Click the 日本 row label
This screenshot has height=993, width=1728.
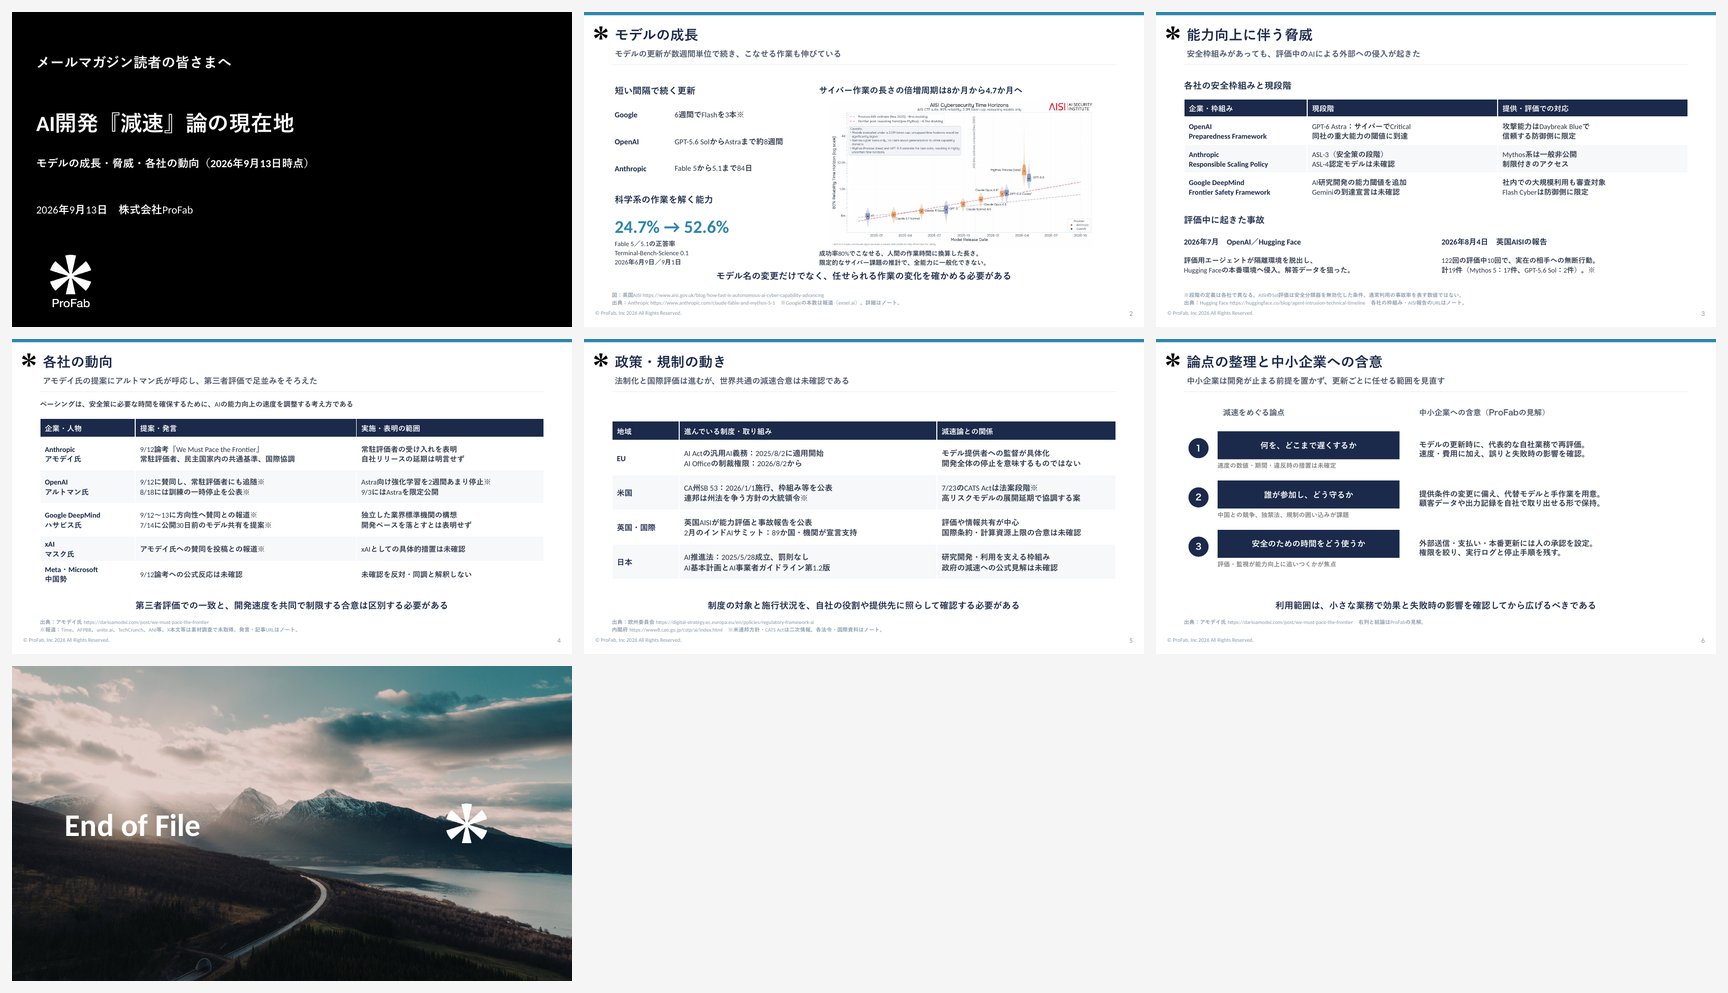[624, 562]
